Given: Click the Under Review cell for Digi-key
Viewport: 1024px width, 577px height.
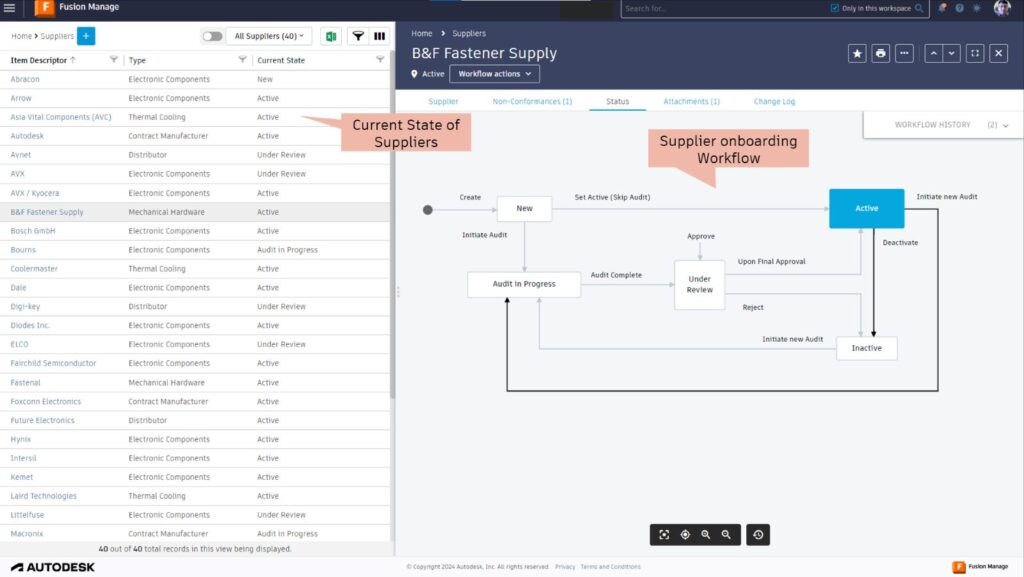Looking at the screenshot, I should click(281, 306).
